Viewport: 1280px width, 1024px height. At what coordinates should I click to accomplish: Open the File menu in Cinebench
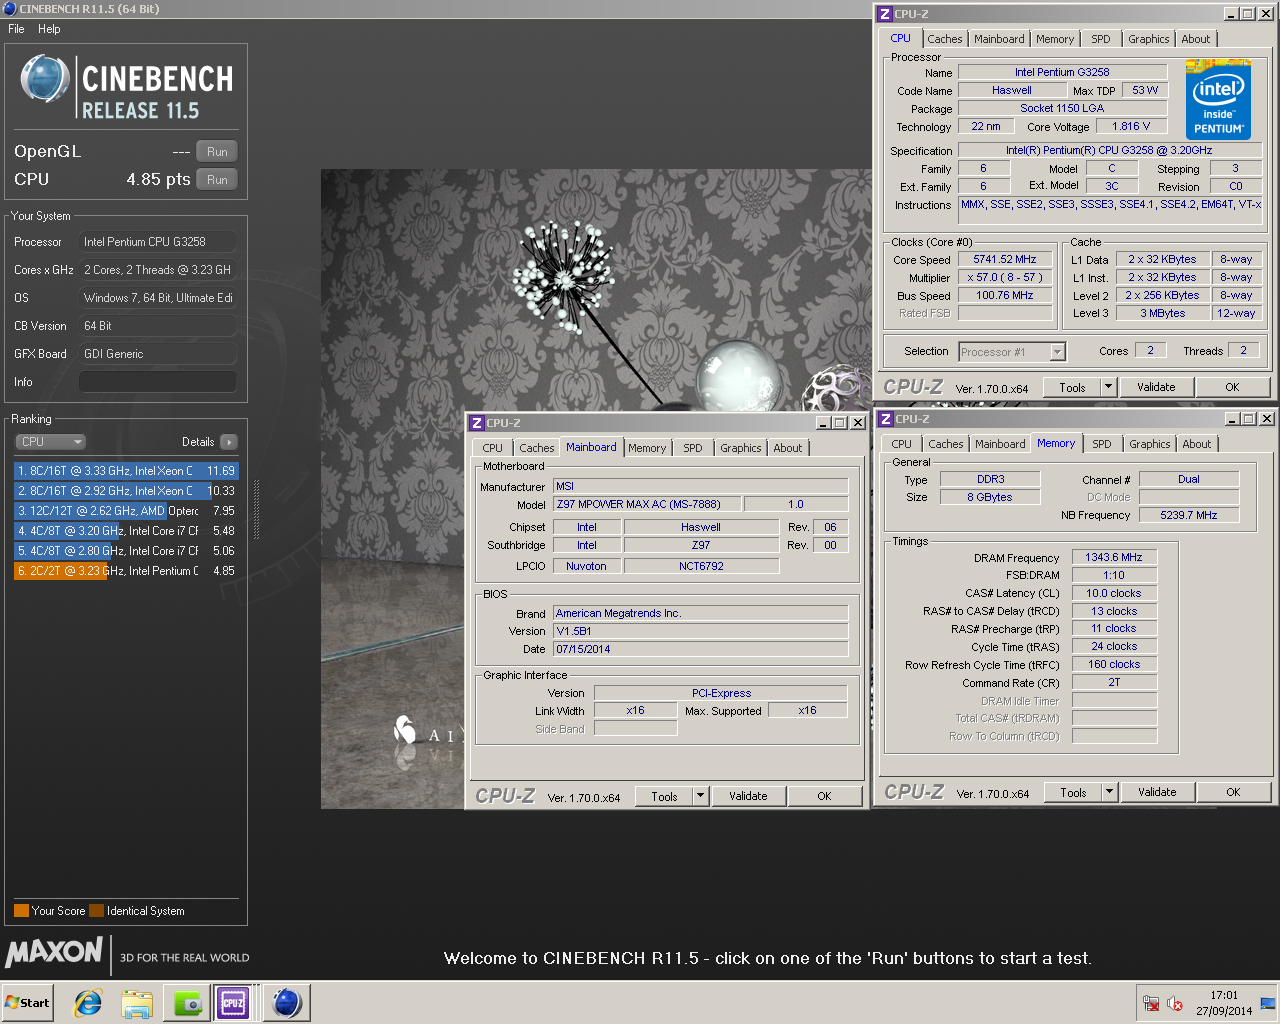pyautogui.click(x=16, y=29)
